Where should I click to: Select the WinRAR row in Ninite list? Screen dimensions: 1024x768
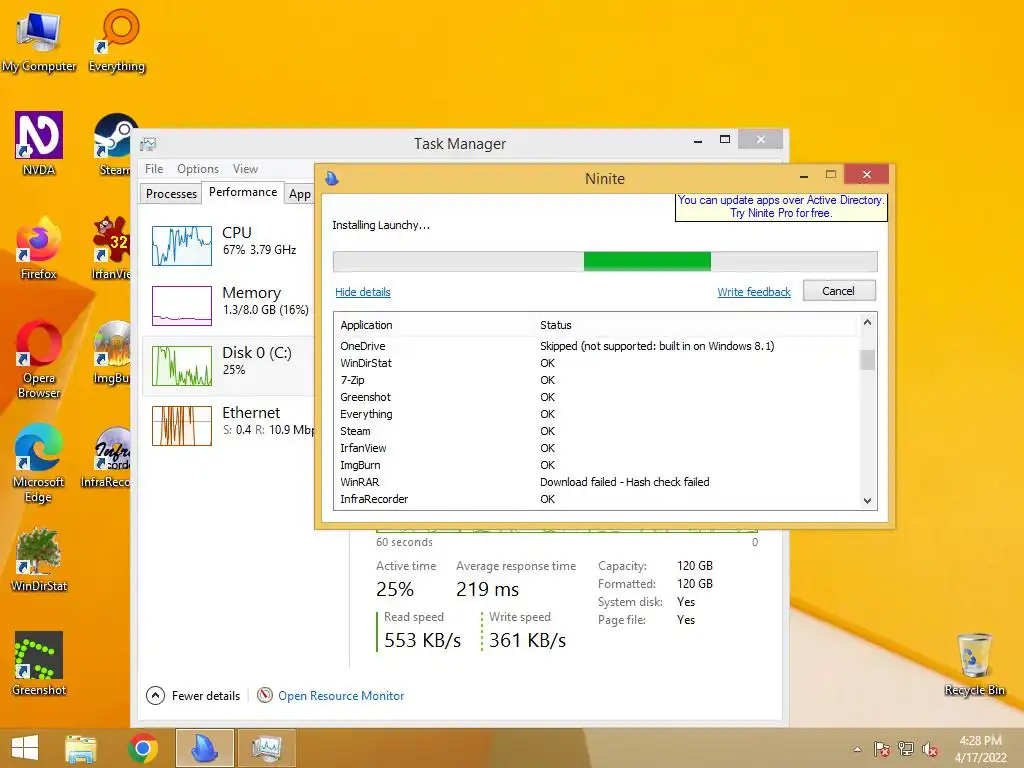pyautogui.click(x=597, y=482)
